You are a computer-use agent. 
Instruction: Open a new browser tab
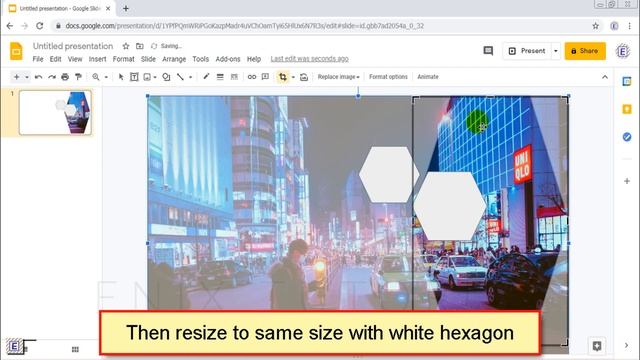coord(126,8)
